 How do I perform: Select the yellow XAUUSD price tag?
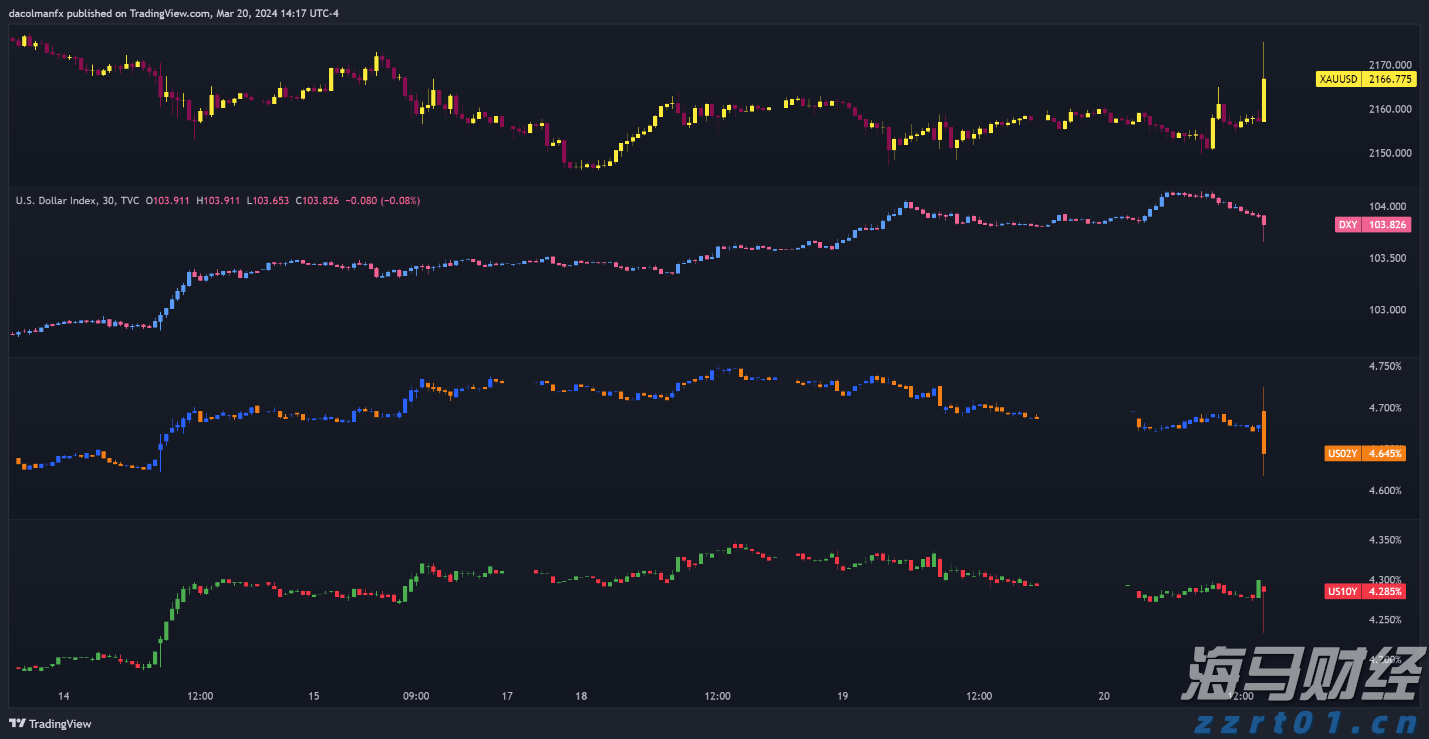coord(1337,79)
